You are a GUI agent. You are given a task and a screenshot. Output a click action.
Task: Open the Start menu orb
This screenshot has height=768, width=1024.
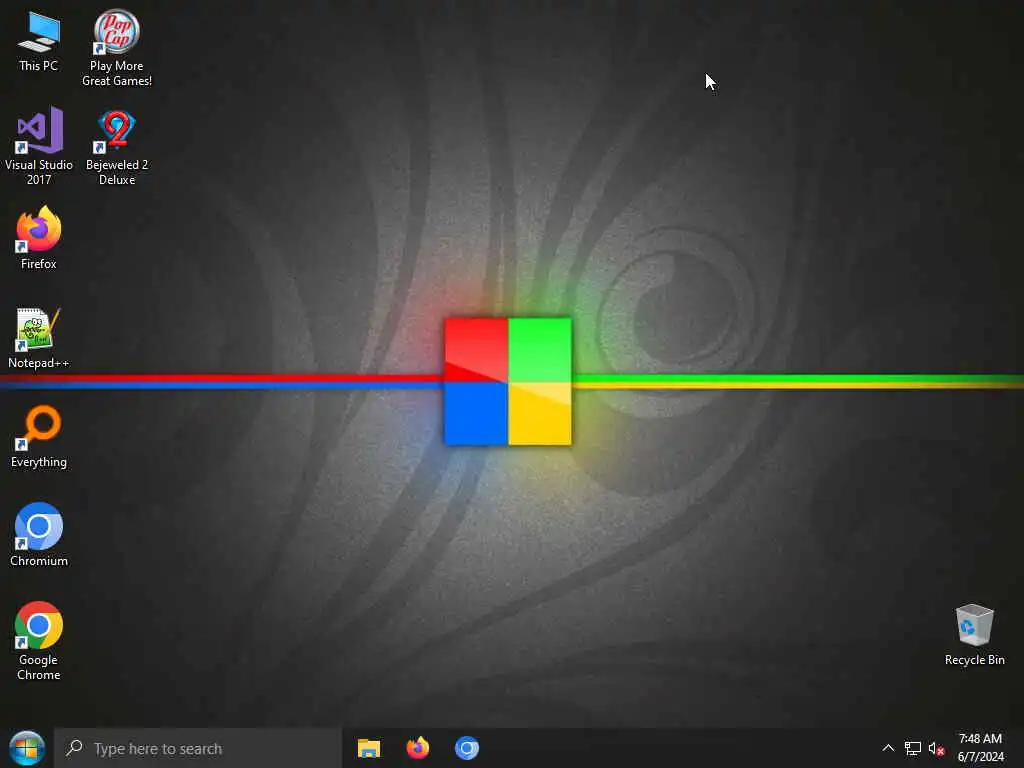(x=27, y=748)
